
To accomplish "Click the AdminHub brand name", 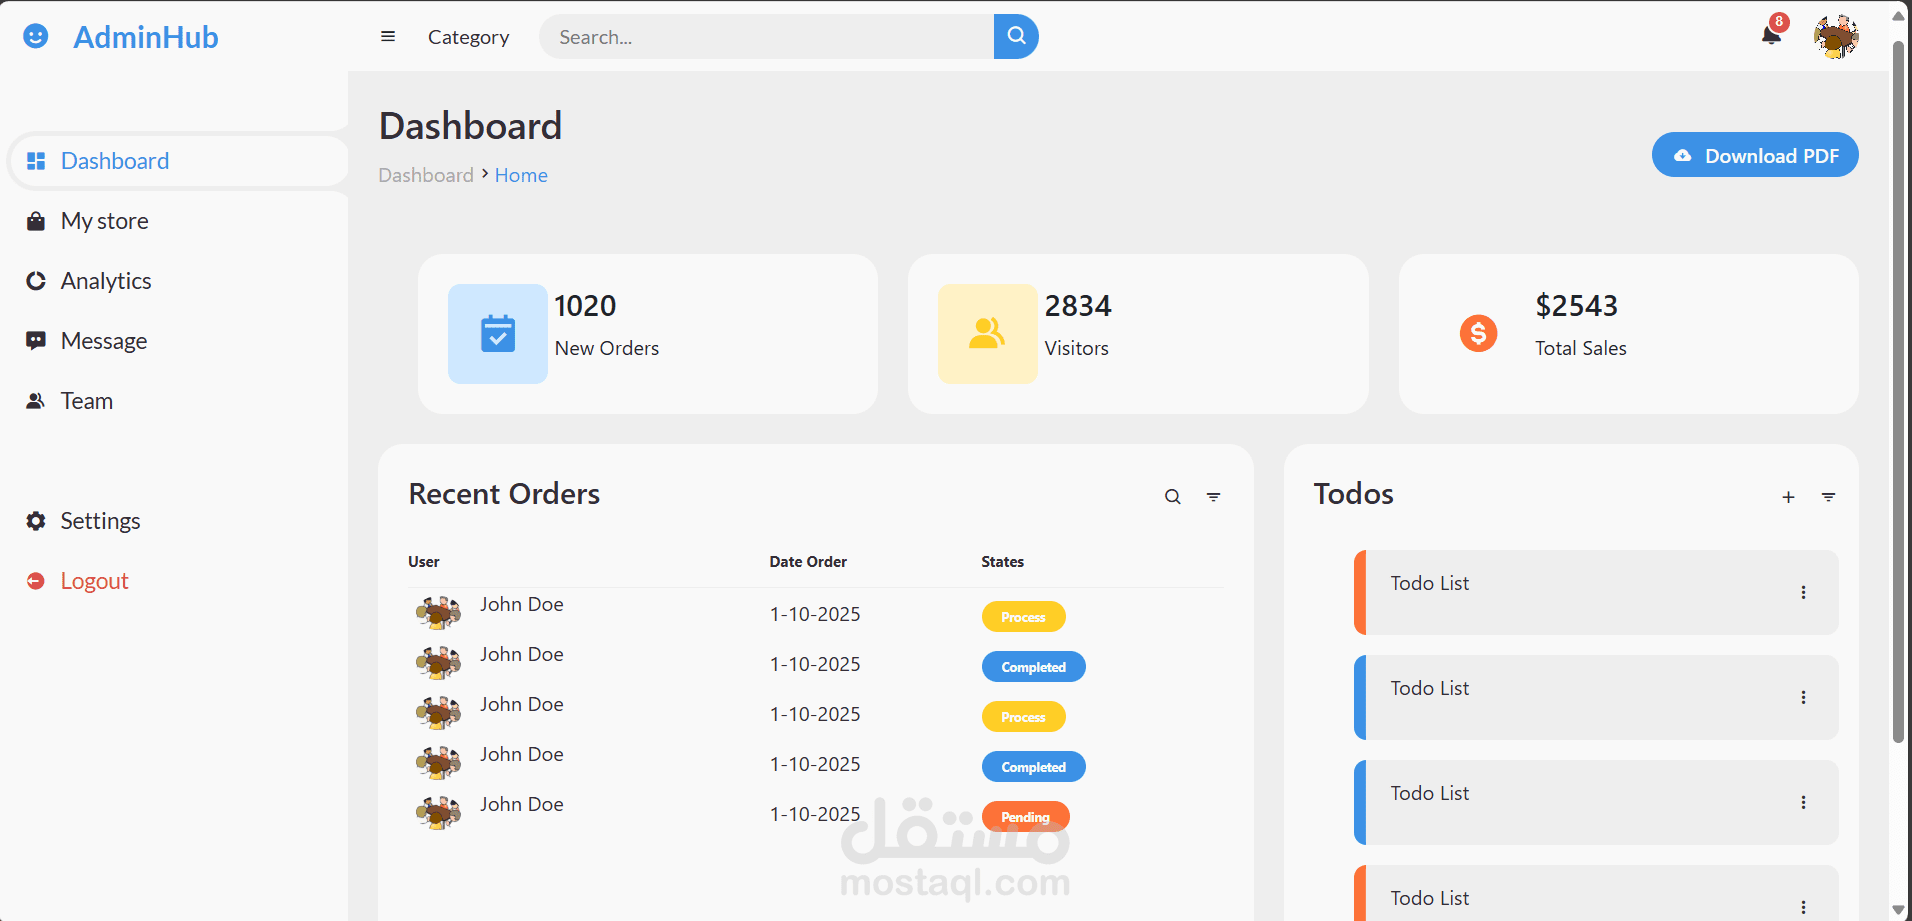I will pos(146,37).
